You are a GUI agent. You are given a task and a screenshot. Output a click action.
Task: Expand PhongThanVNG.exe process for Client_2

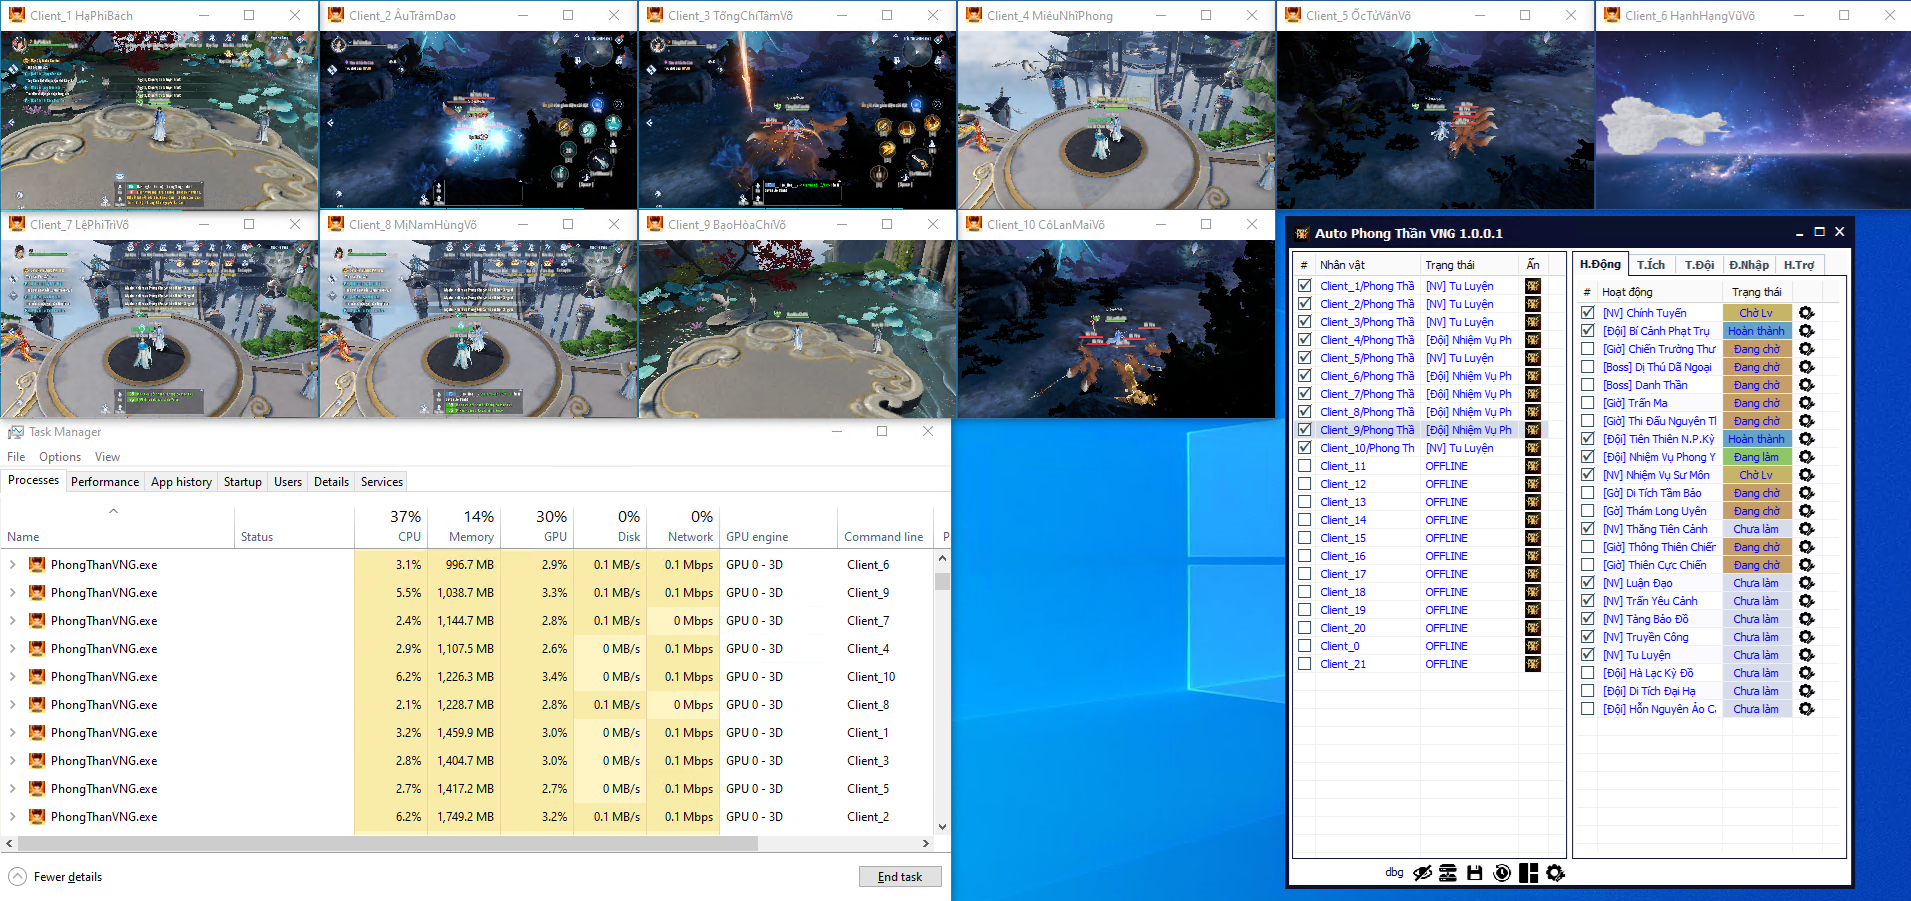click(13, 817)
